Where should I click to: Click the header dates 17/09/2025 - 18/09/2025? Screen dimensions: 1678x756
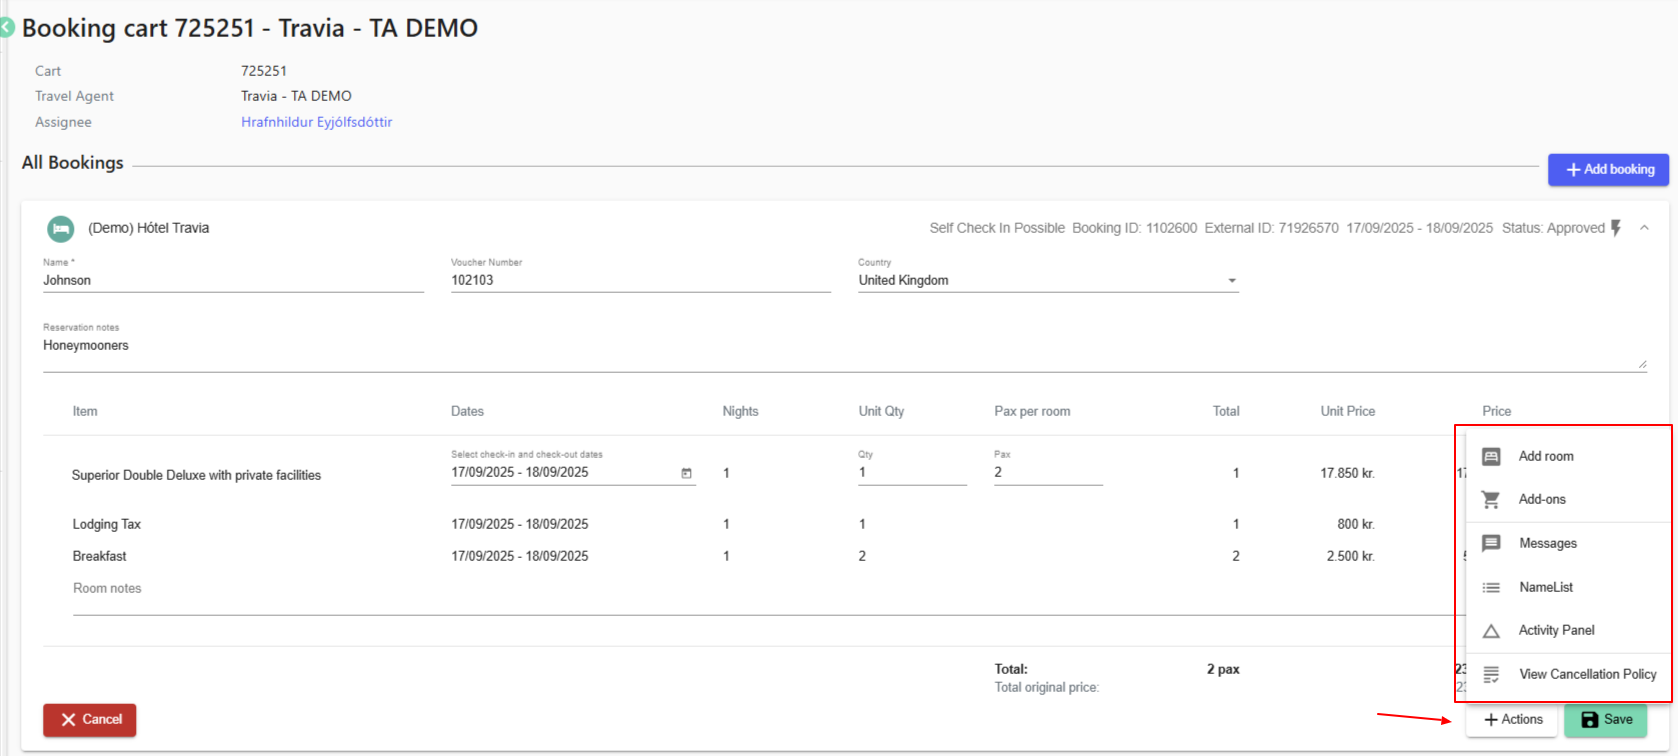(1419, 228)
